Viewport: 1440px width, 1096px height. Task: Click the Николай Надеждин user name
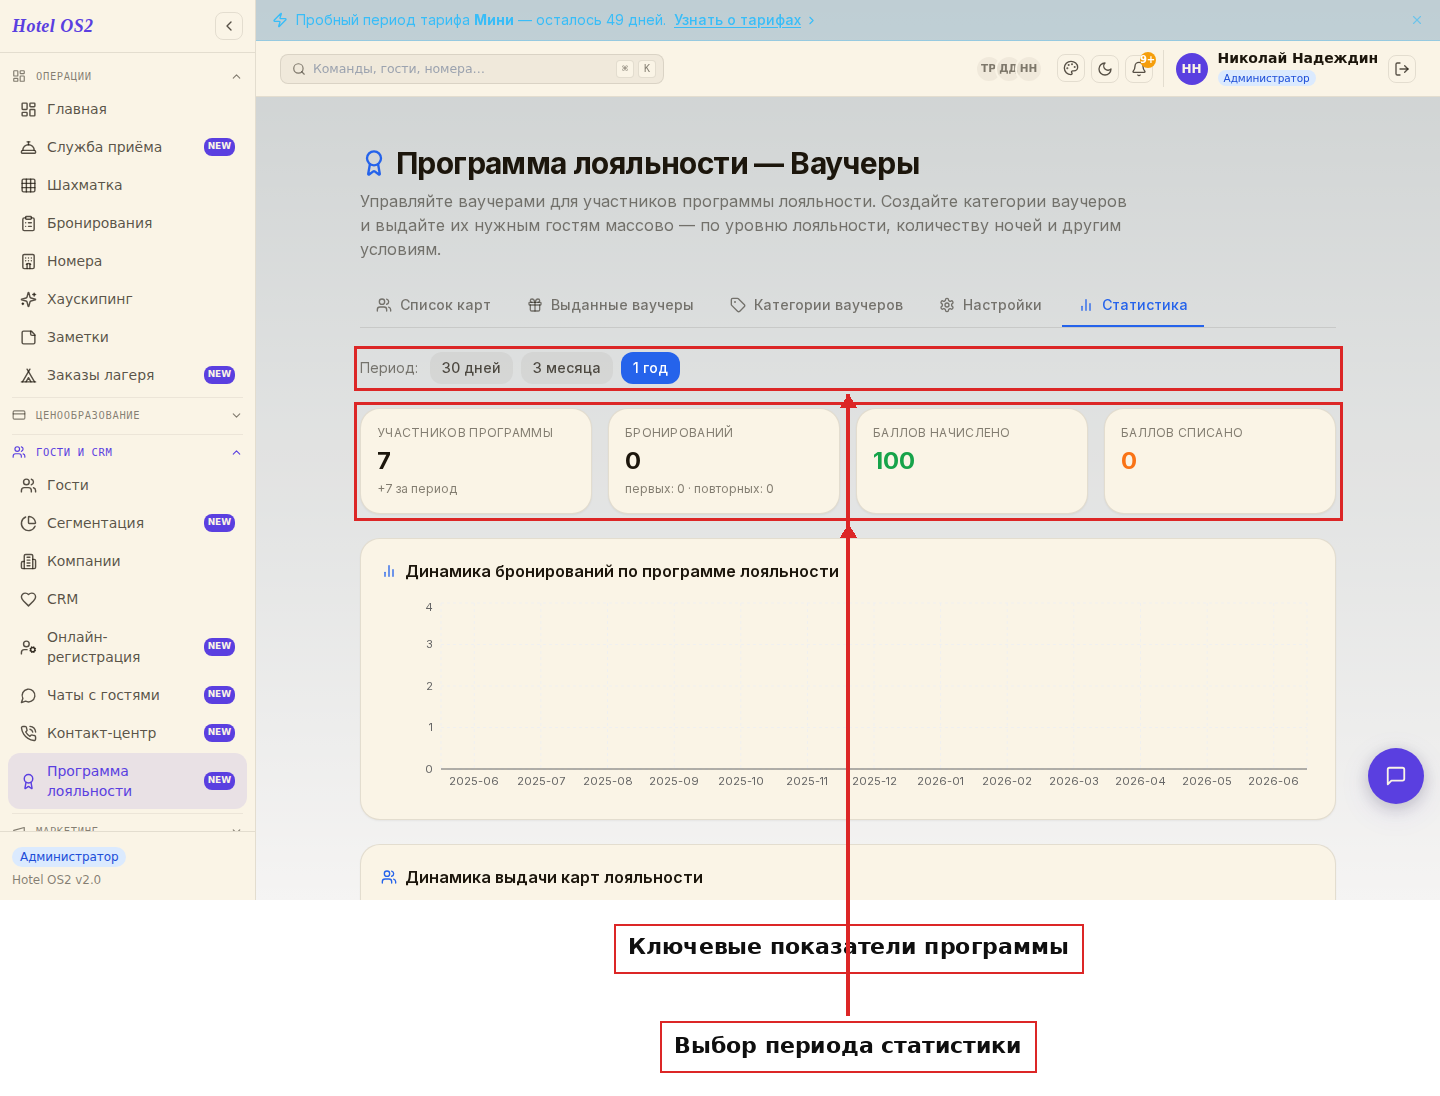[1298, 58]
